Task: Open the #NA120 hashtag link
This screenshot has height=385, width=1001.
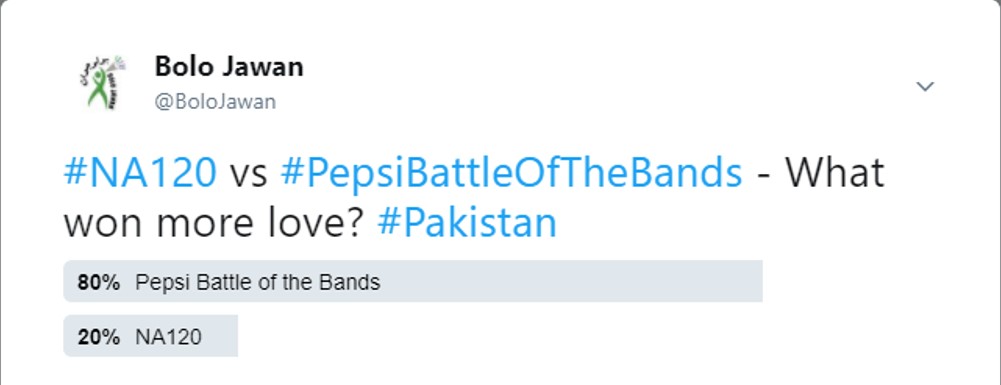Action: (x=140, y=172)
